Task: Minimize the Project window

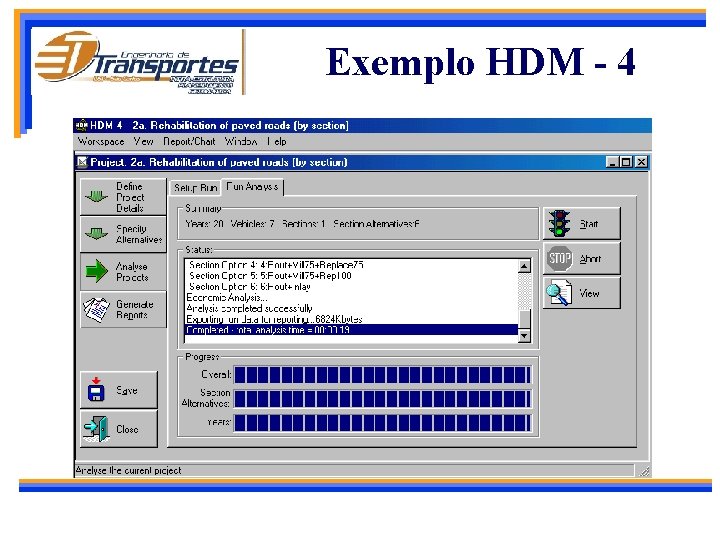Action: (x=612, y=162)
